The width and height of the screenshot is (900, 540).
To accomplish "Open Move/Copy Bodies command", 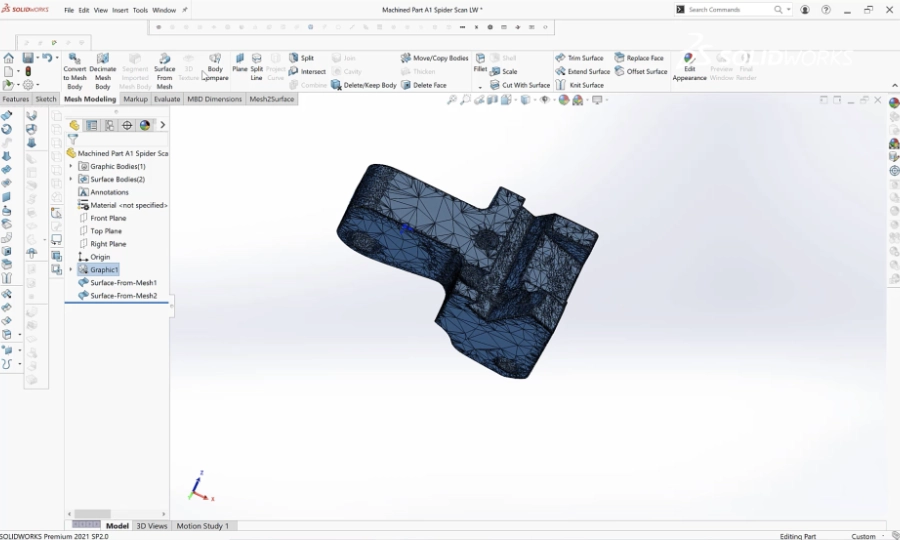I will click(x=435, y=58).
